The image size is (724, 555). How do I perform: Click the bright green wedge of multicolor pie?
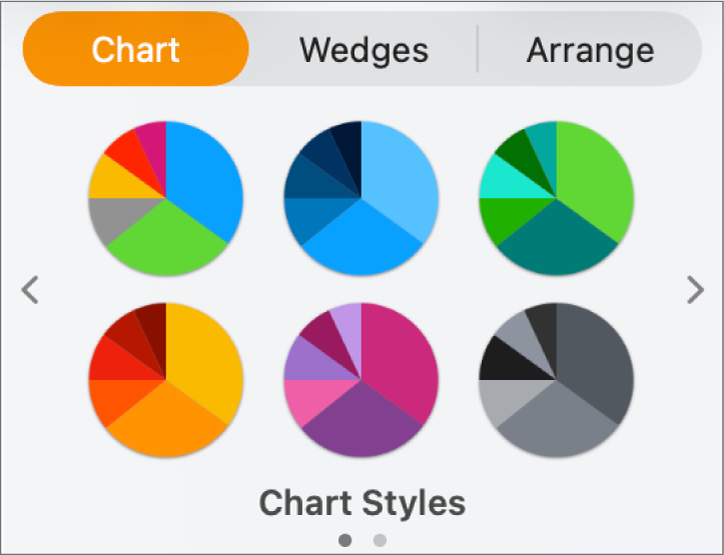point(175,245)
